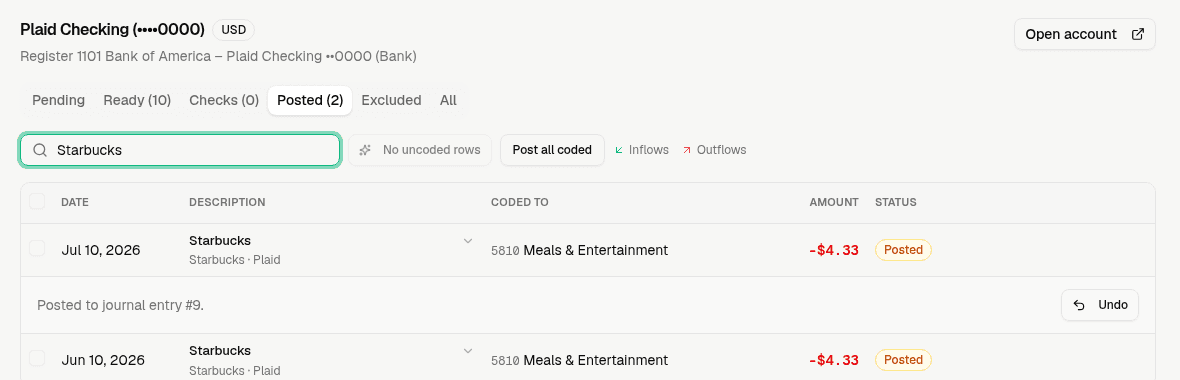Click the Posted status badge for Jul 10
Viewport: 1180px width, 380px height.
903,250
